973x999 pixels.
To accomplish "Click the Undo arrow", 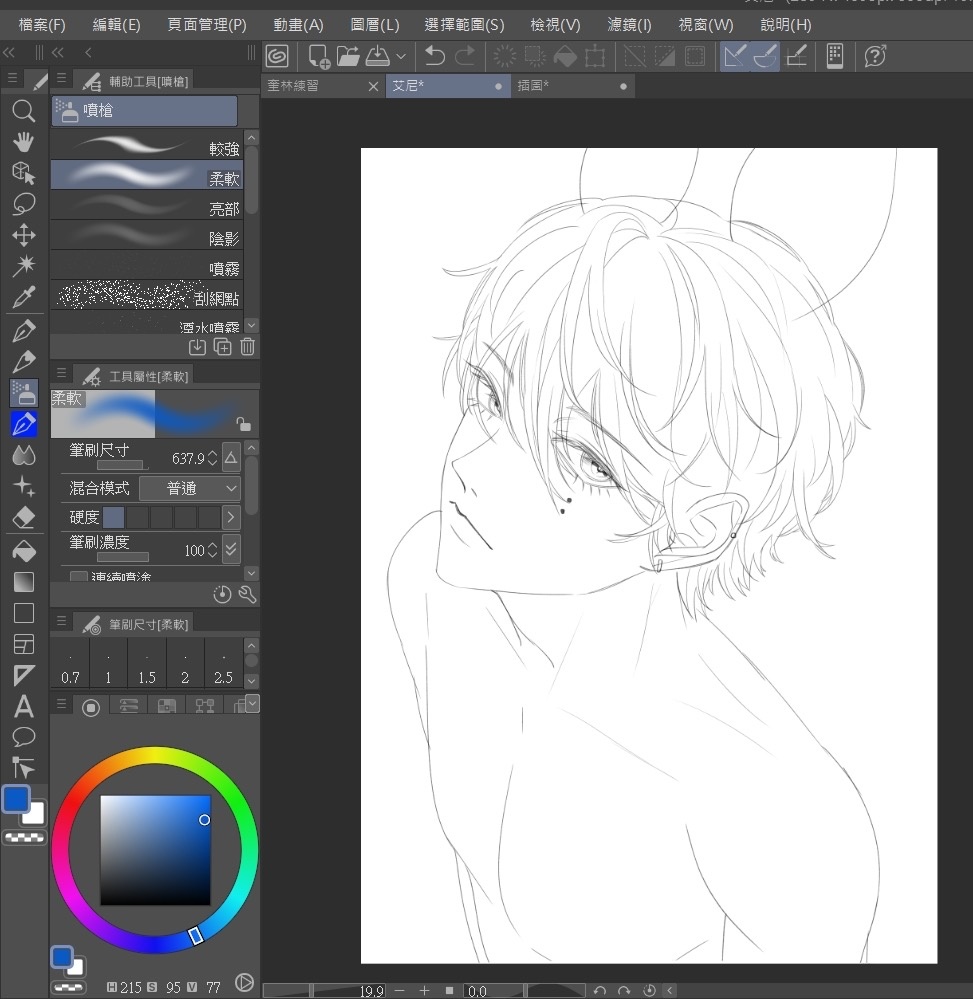I will point(435,56).
